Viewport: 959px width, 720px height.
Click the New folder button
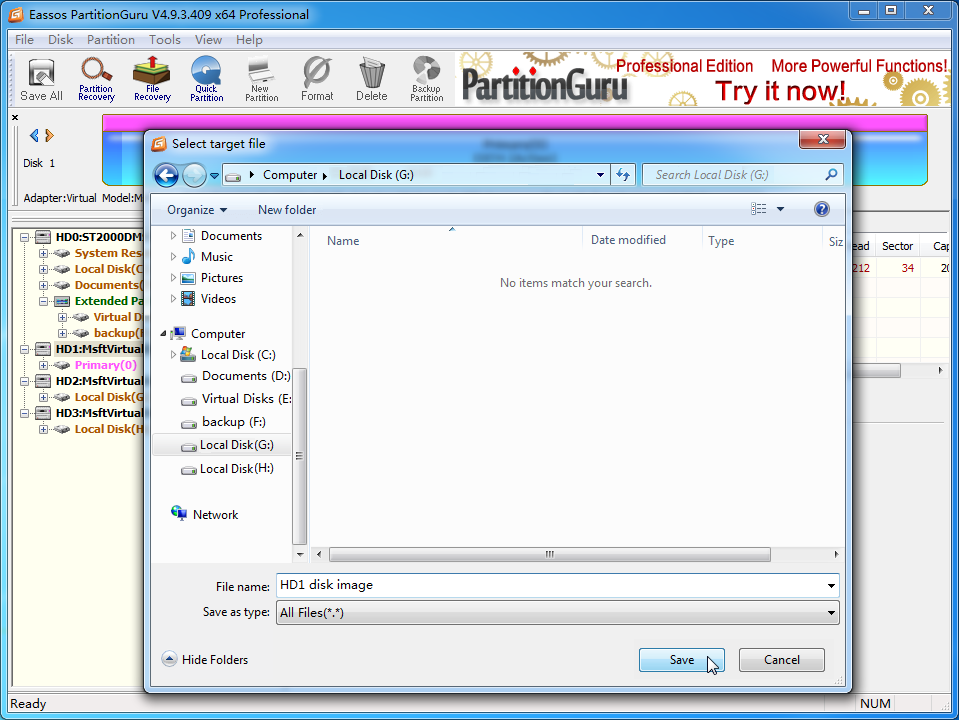coord(287,210)
